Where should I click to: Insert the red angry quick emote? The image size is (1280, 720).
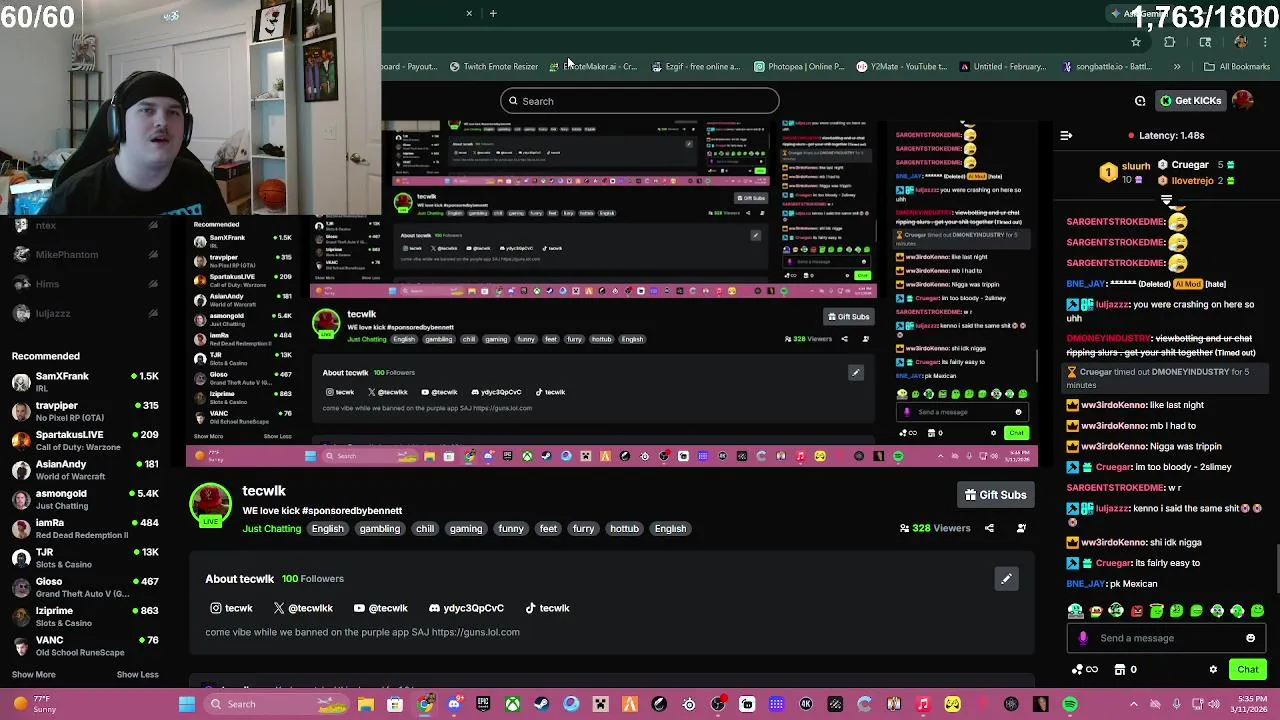1136,611
